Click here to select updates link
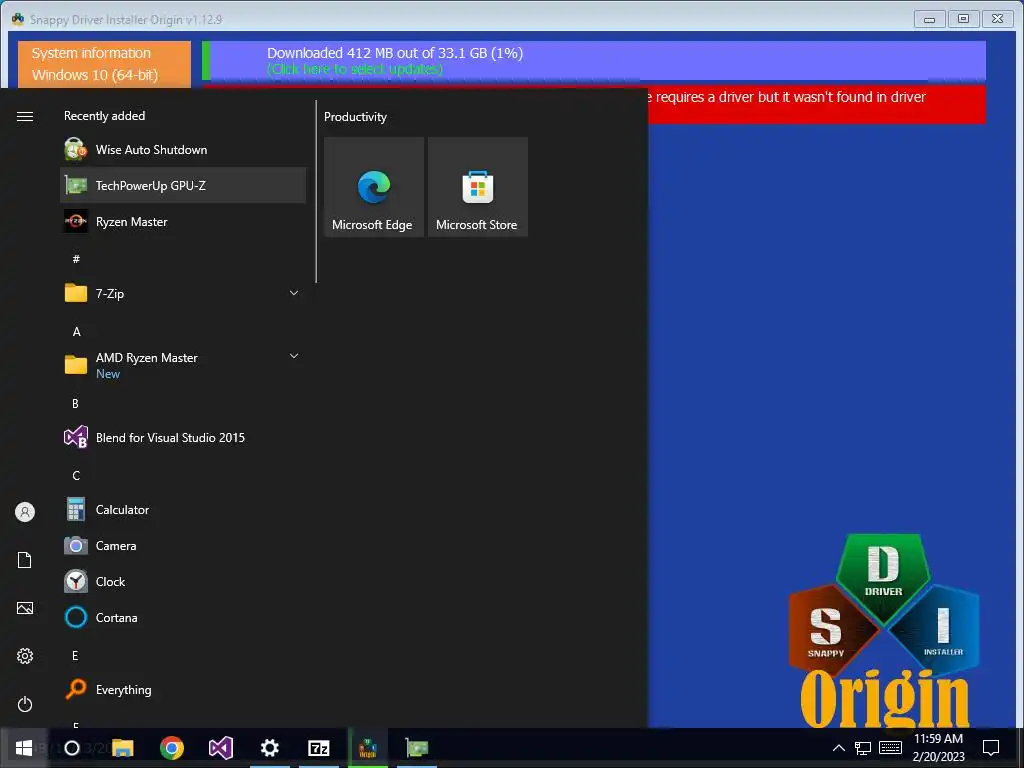Screen dimensions: 1024x768 click(355, 69)
